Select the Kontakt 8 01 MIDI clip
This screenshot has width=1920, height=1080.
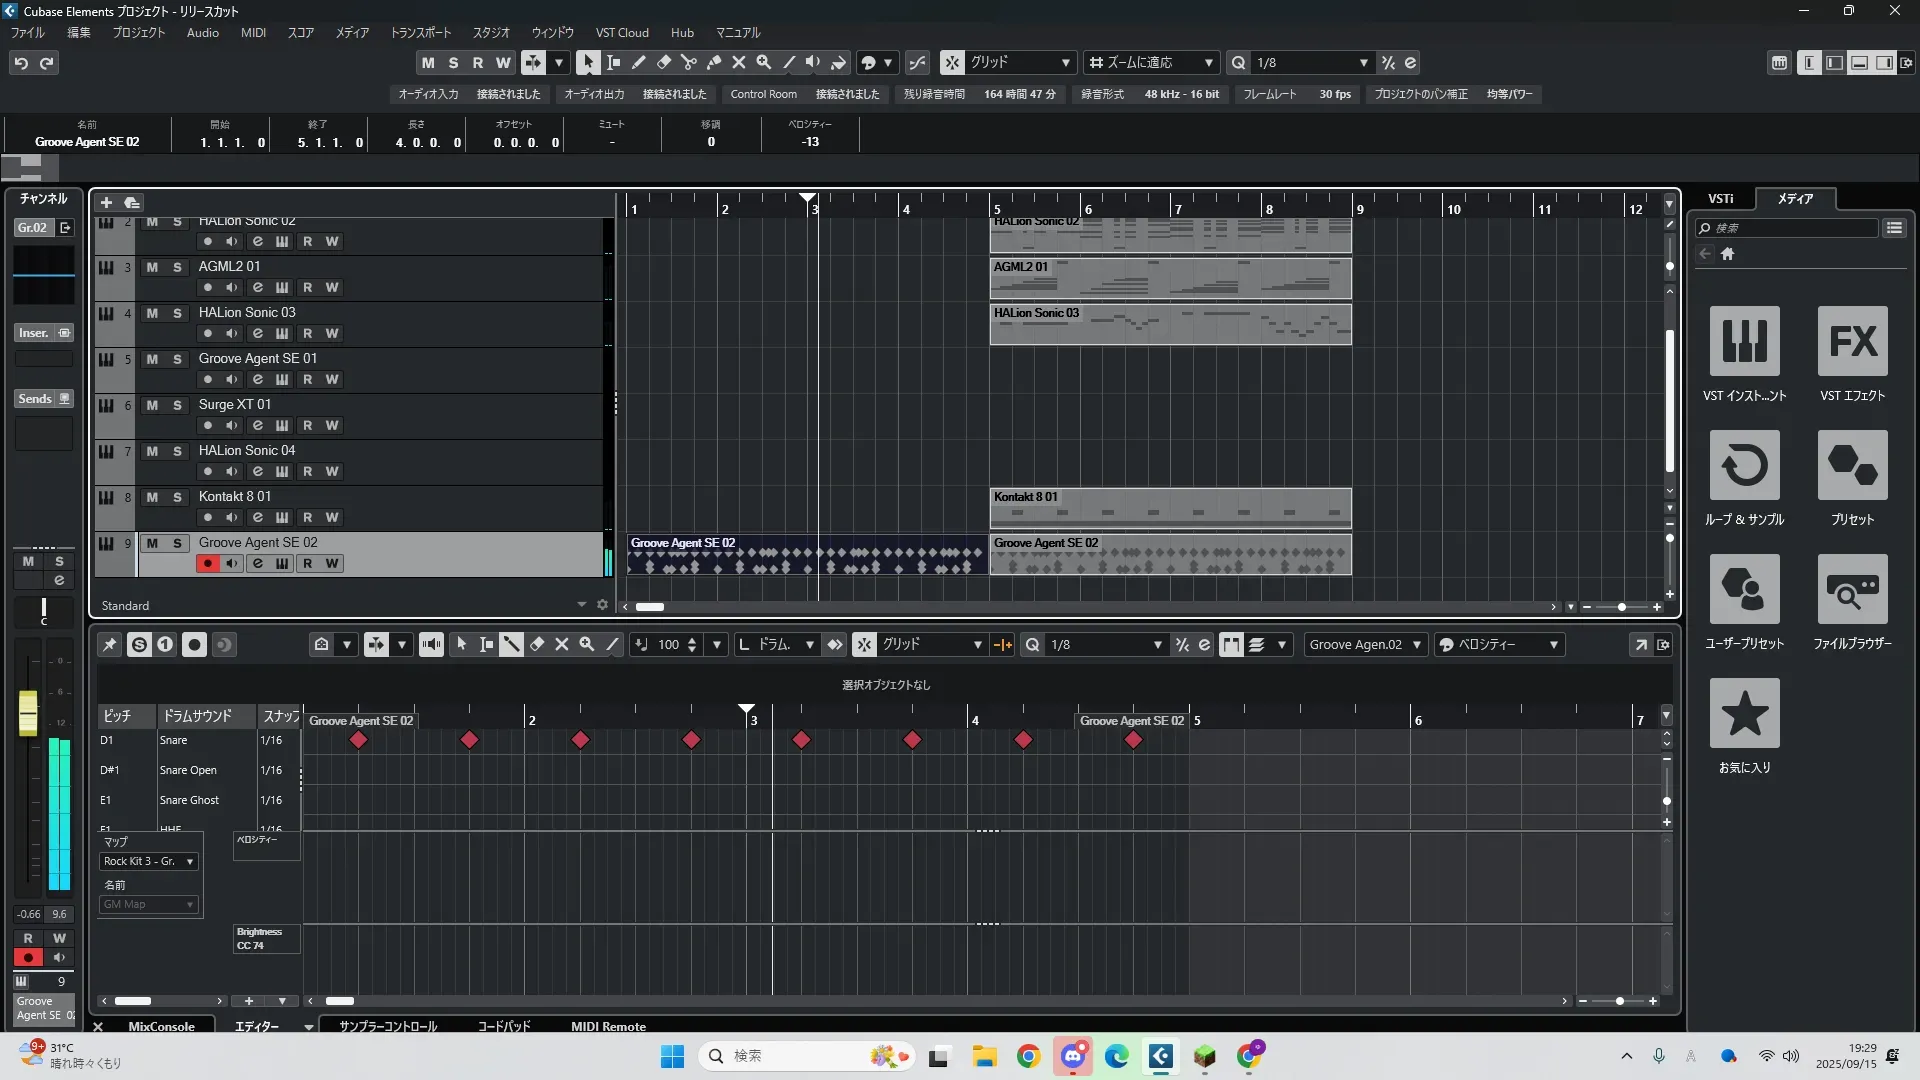(1170, 508)
